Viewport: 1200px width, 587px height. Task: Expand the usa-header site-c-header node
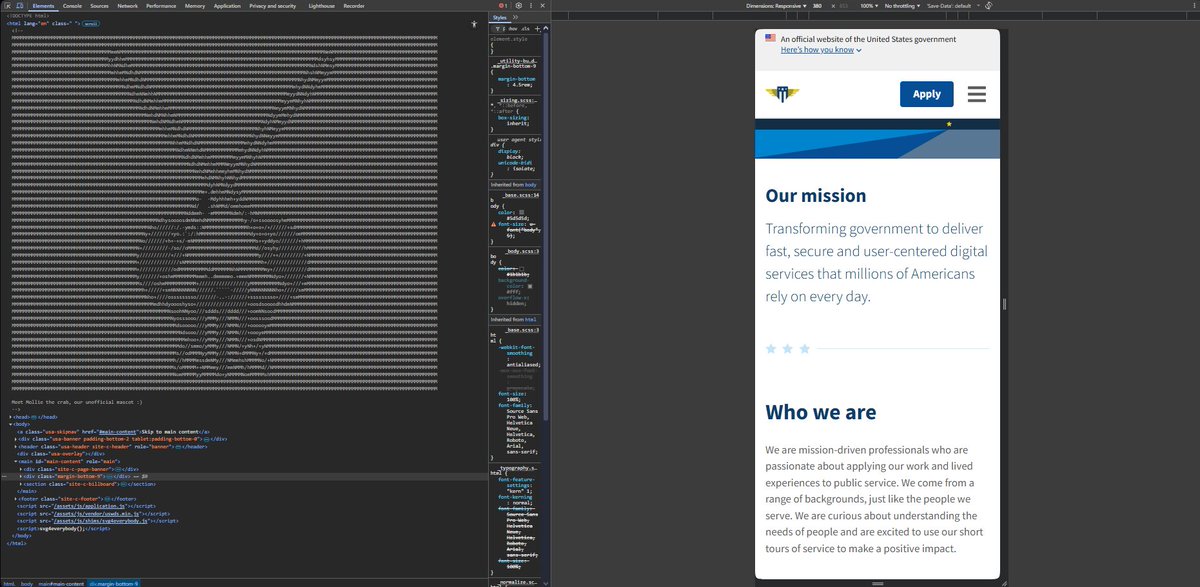tap(16, 446)
